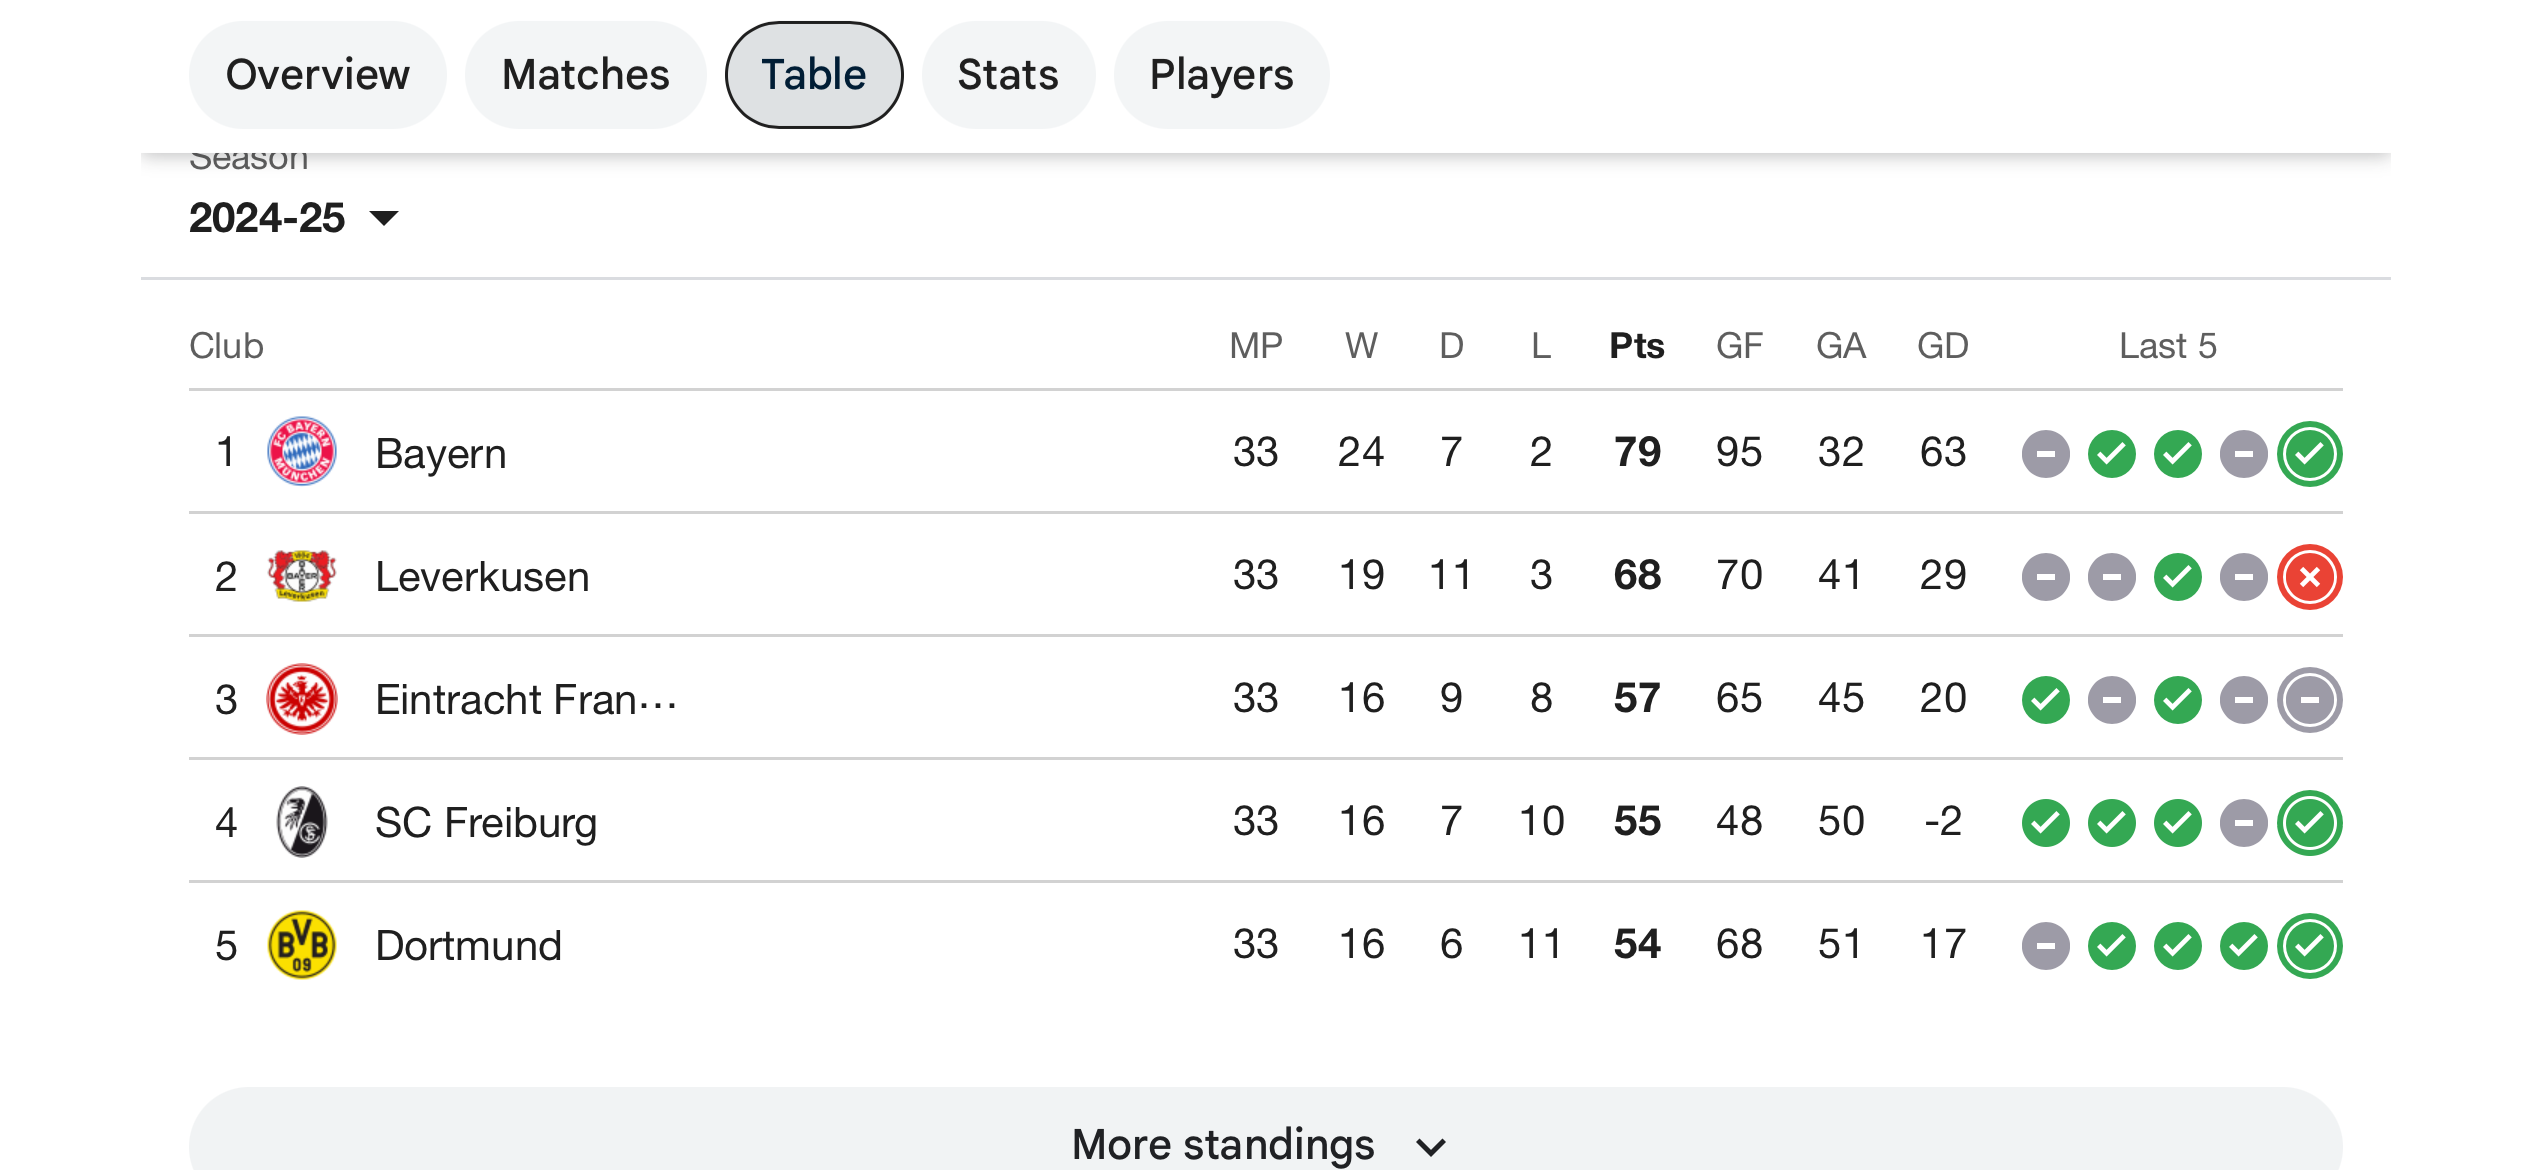
Task: Open the Dortmund team link
Action: [468, 946]
